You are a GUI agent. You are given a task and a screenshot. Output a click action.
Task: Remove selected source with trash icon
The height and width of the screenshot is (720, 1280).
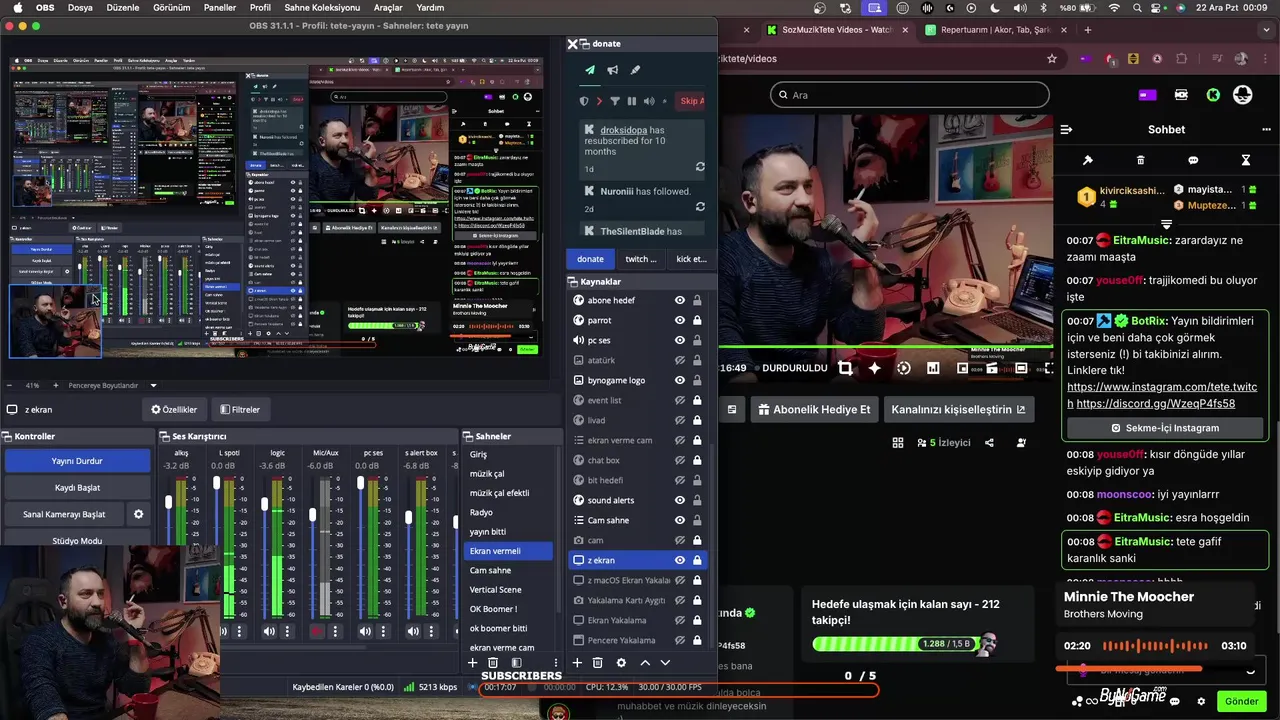598,663
